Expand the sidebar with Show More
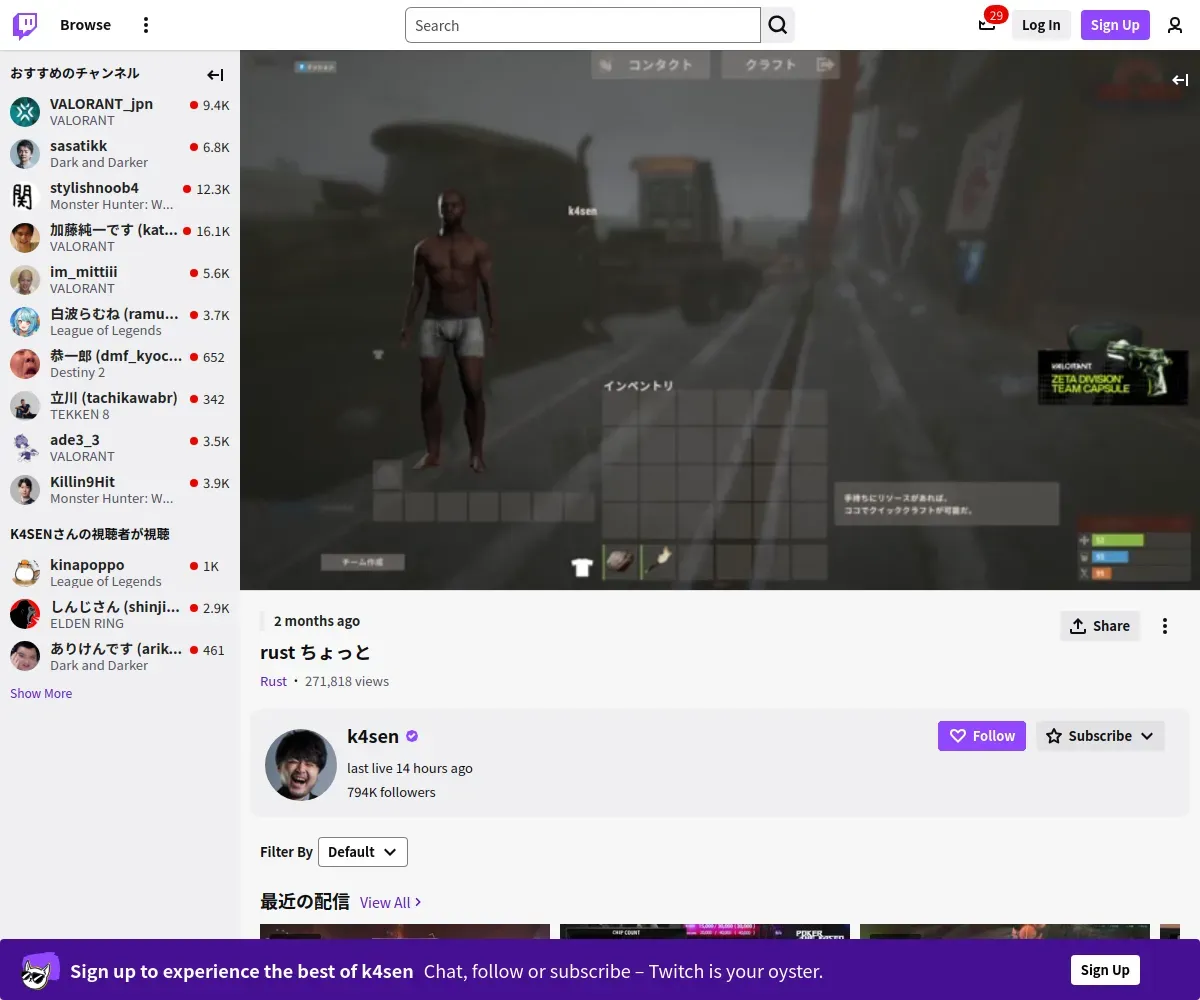 pos(41,693)
